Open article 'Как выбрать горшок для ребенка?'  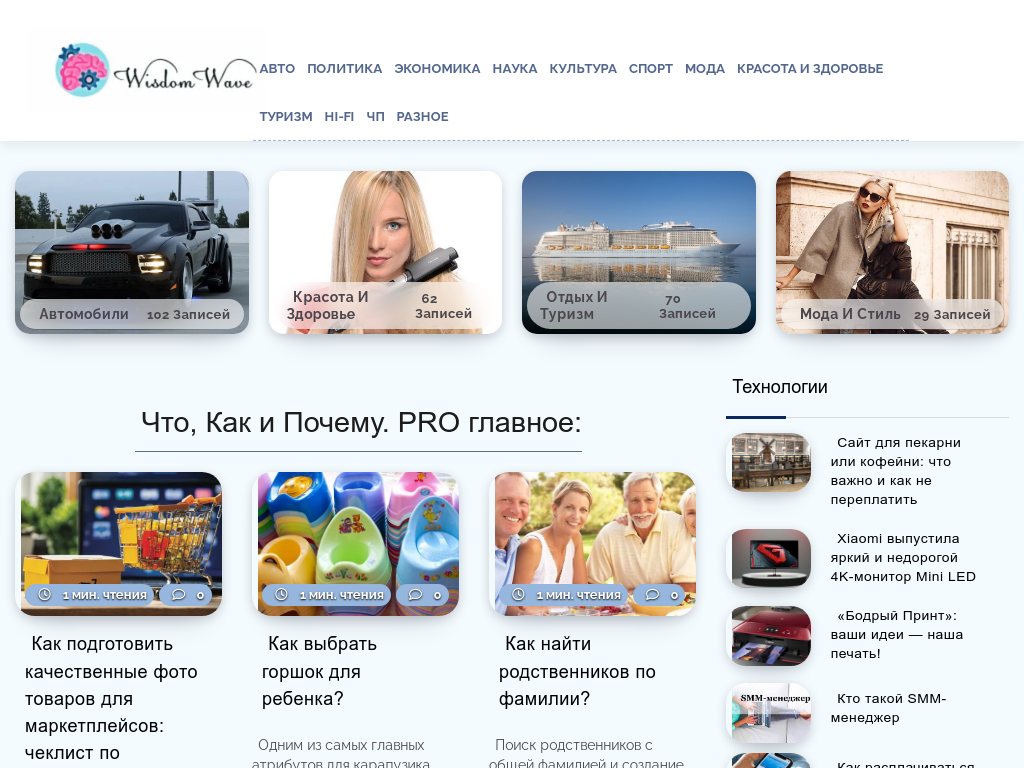click(319, 671)
